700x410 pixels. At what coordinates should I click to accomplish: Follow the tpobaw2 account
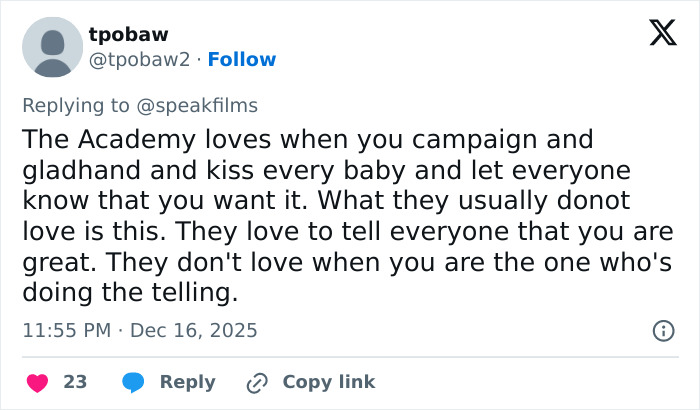[242, 60]
